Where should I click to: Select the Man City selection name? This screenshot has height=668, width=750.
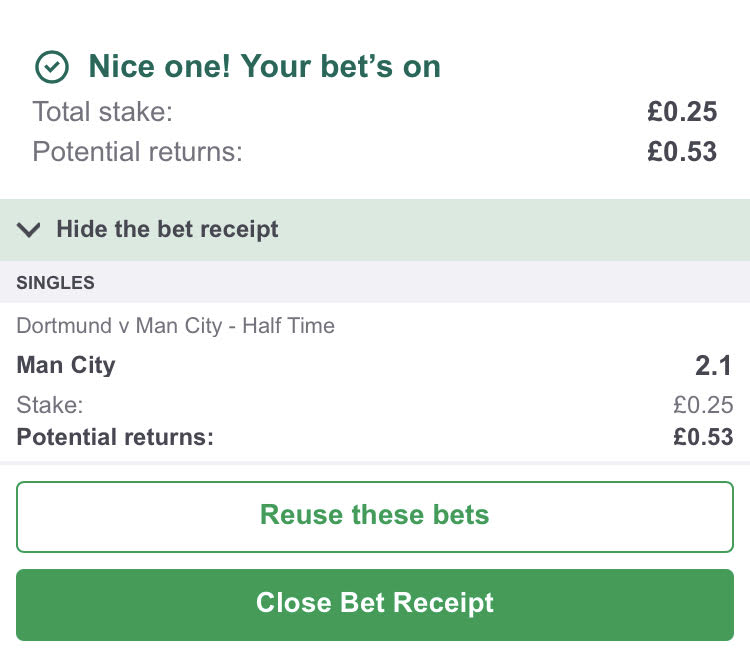point(66,365)
